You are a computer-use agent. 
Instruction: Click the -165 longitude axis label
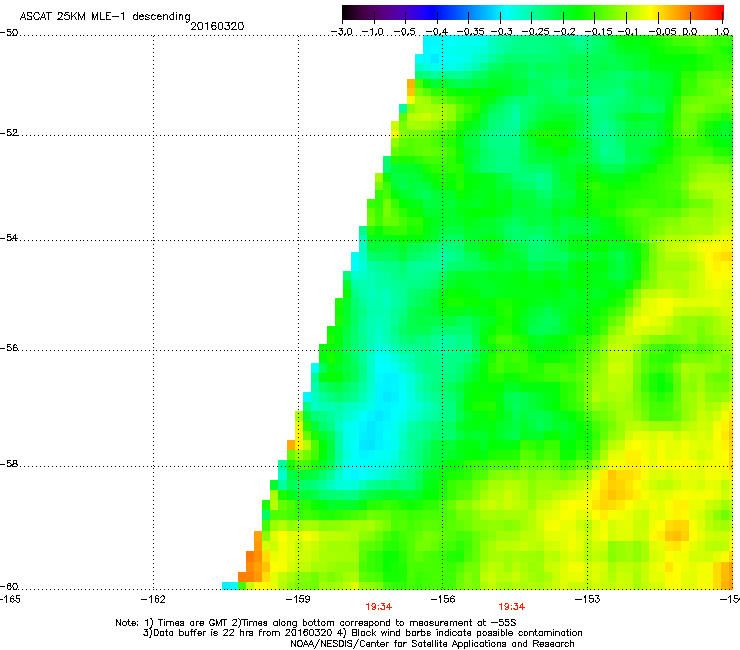pyautogui.click(x=10, y=599)
